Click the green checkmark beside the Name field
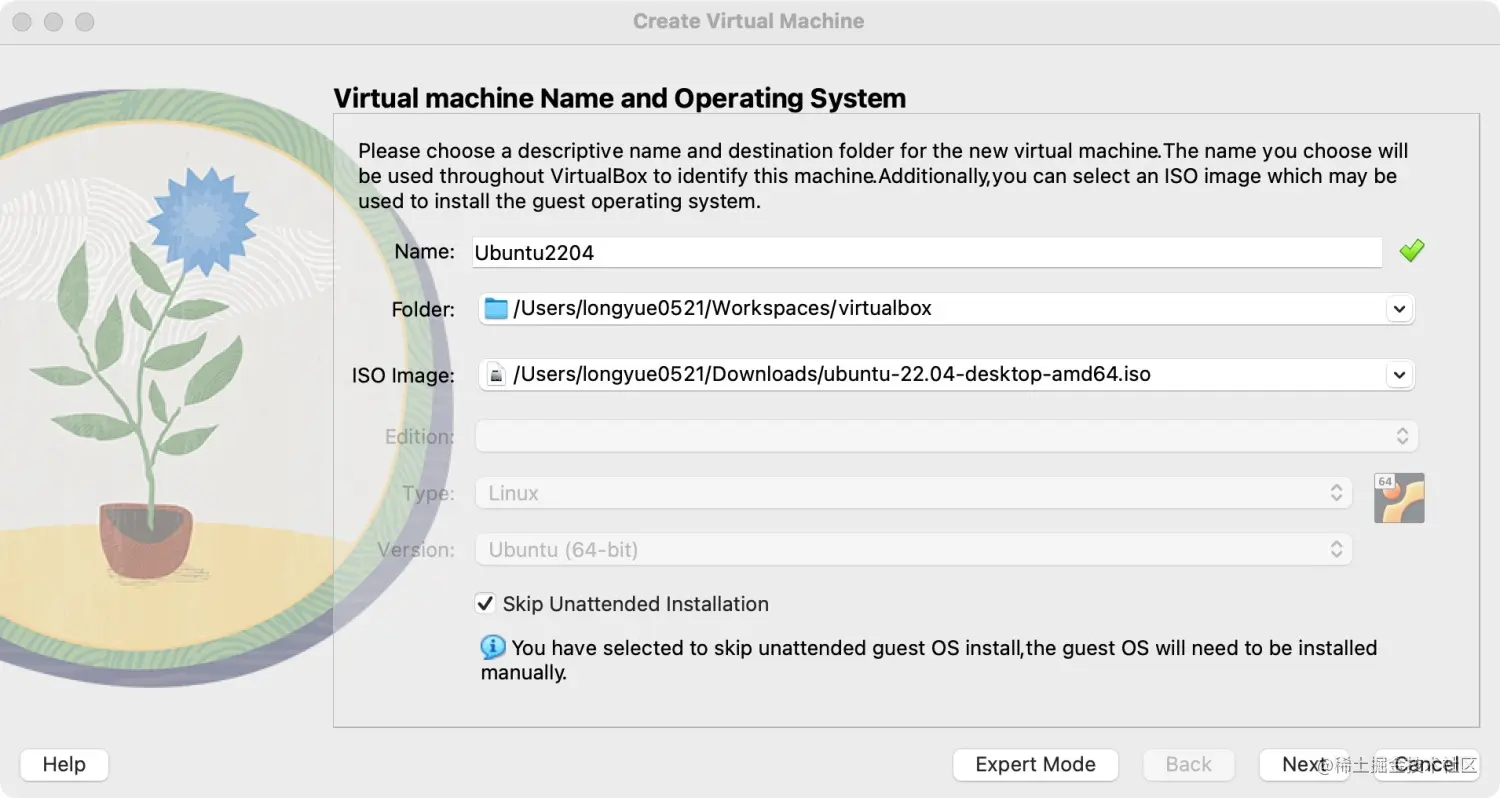Image resolution: width=1500 pixels, height=798 pixels. pos(1411,251)
